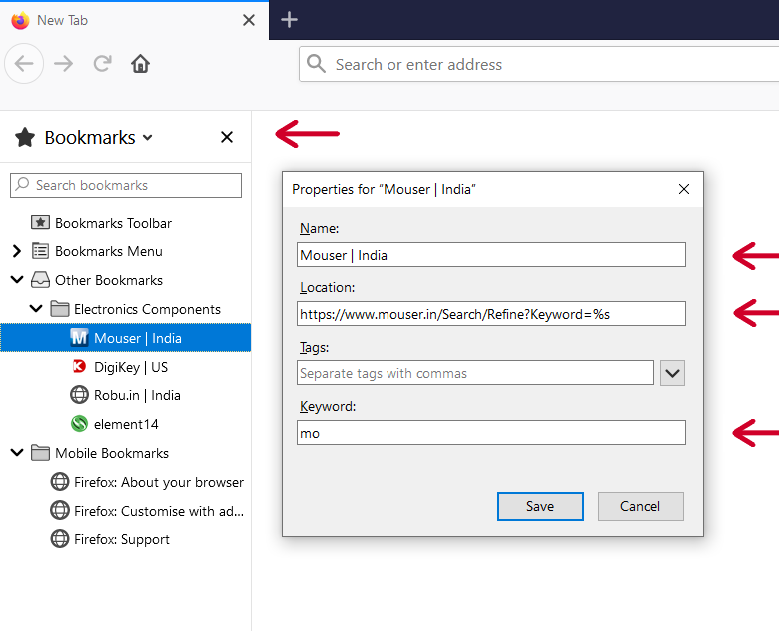Select Bookmarks Menu label
This screenshot has height=631, width=779.
point(109,251)
